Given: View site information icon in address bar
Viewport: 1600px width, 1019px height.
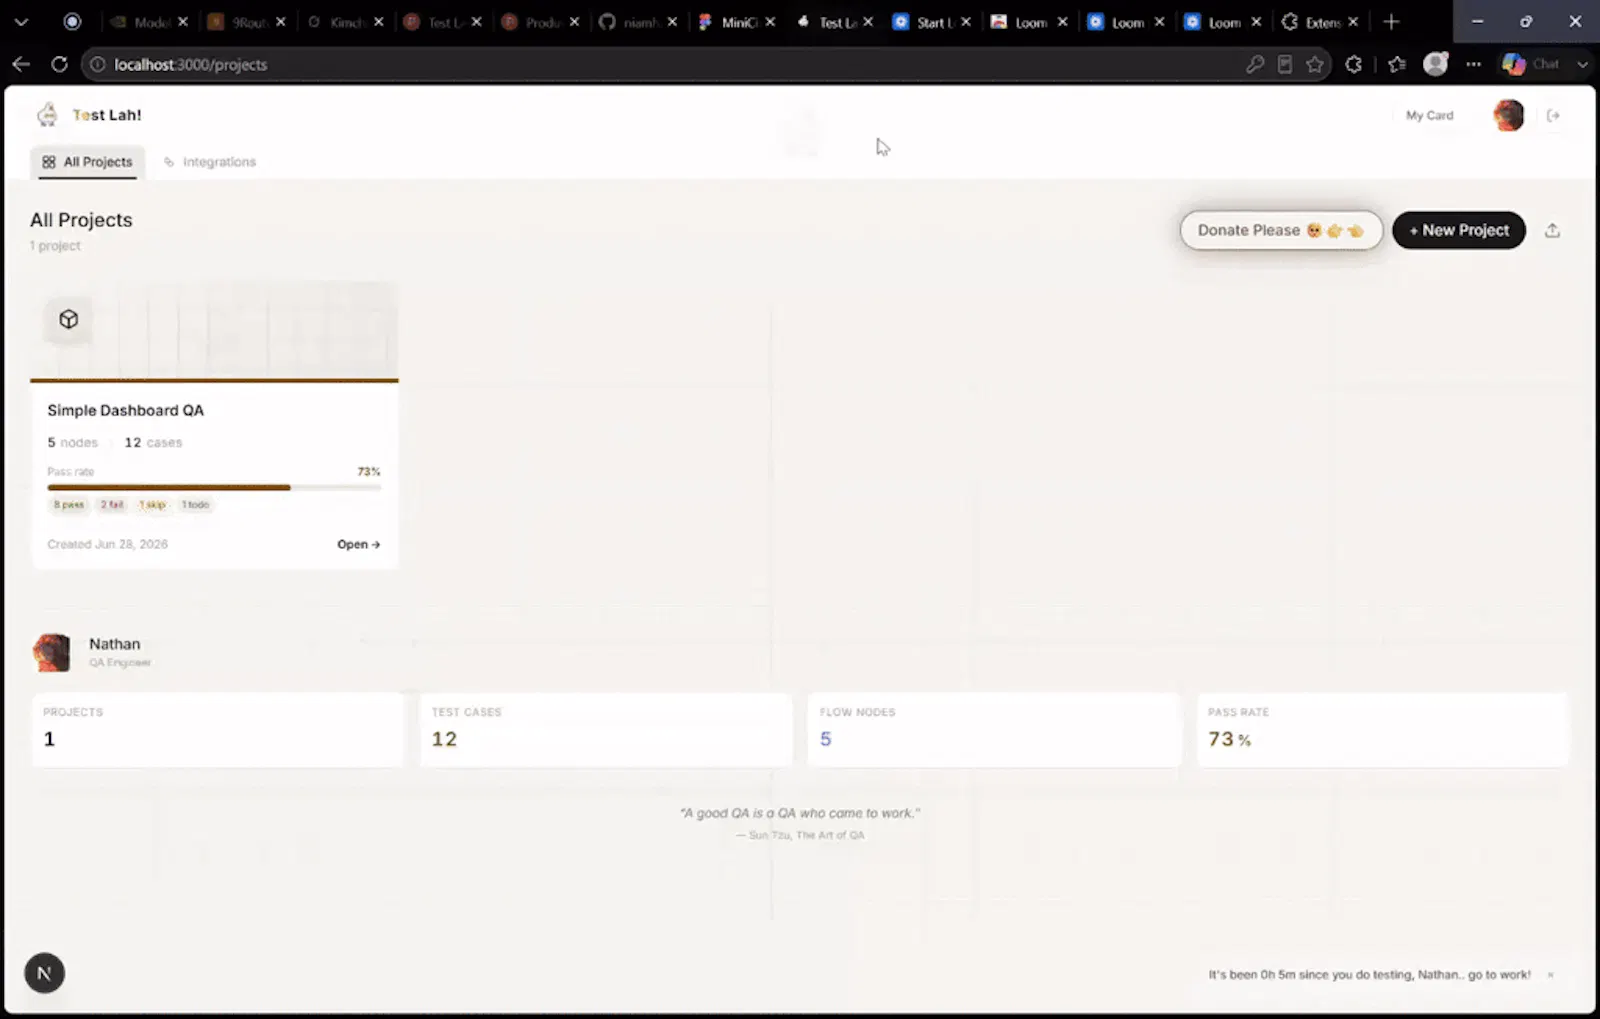Looking at the screenshot, I should [x=97, y=64].
